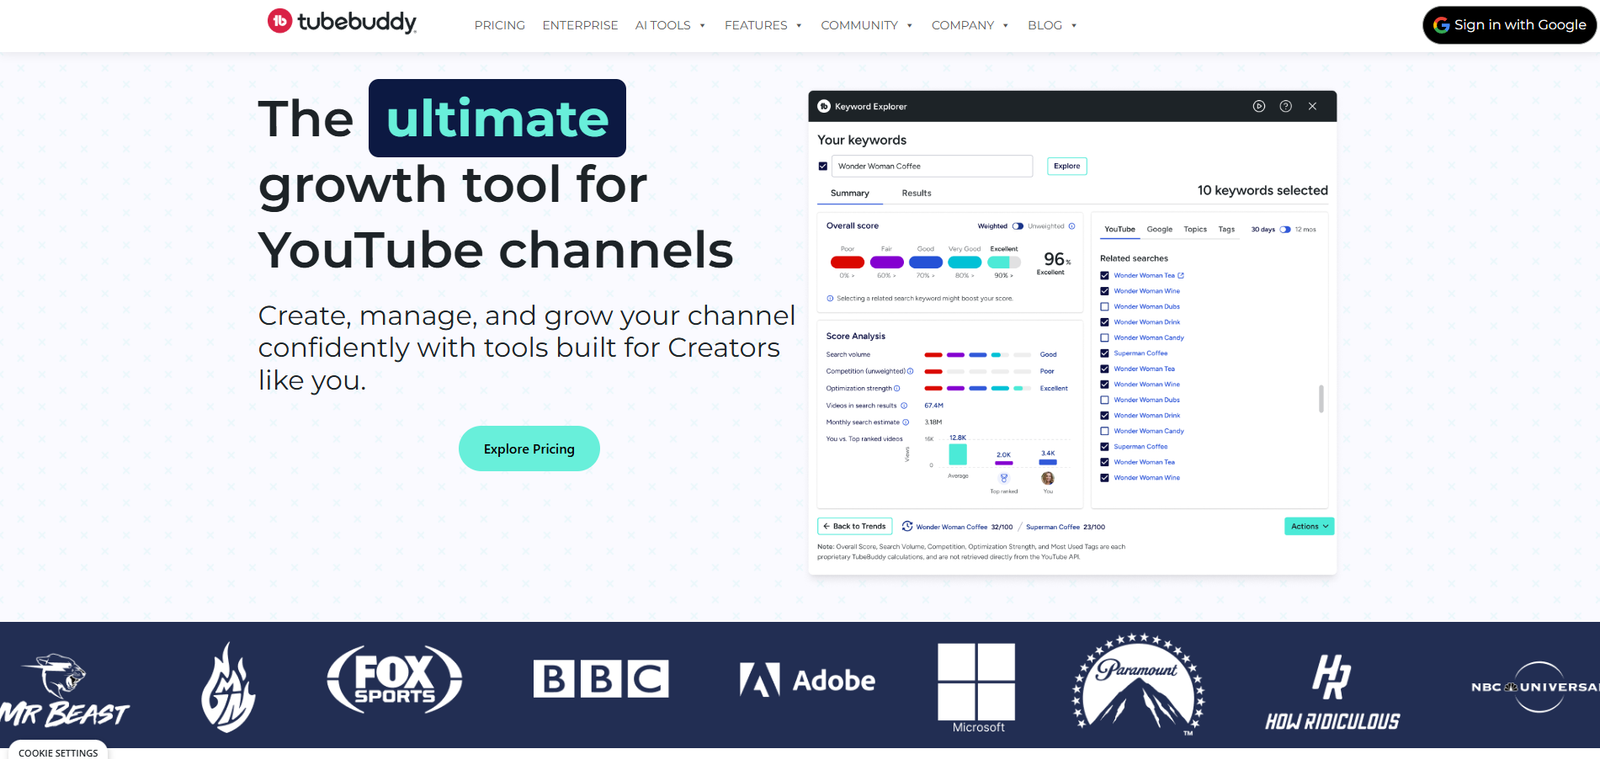Screen dimensions: 1600x759
Task: Open the Actions dropdown button
Action: pos(1309,526)
